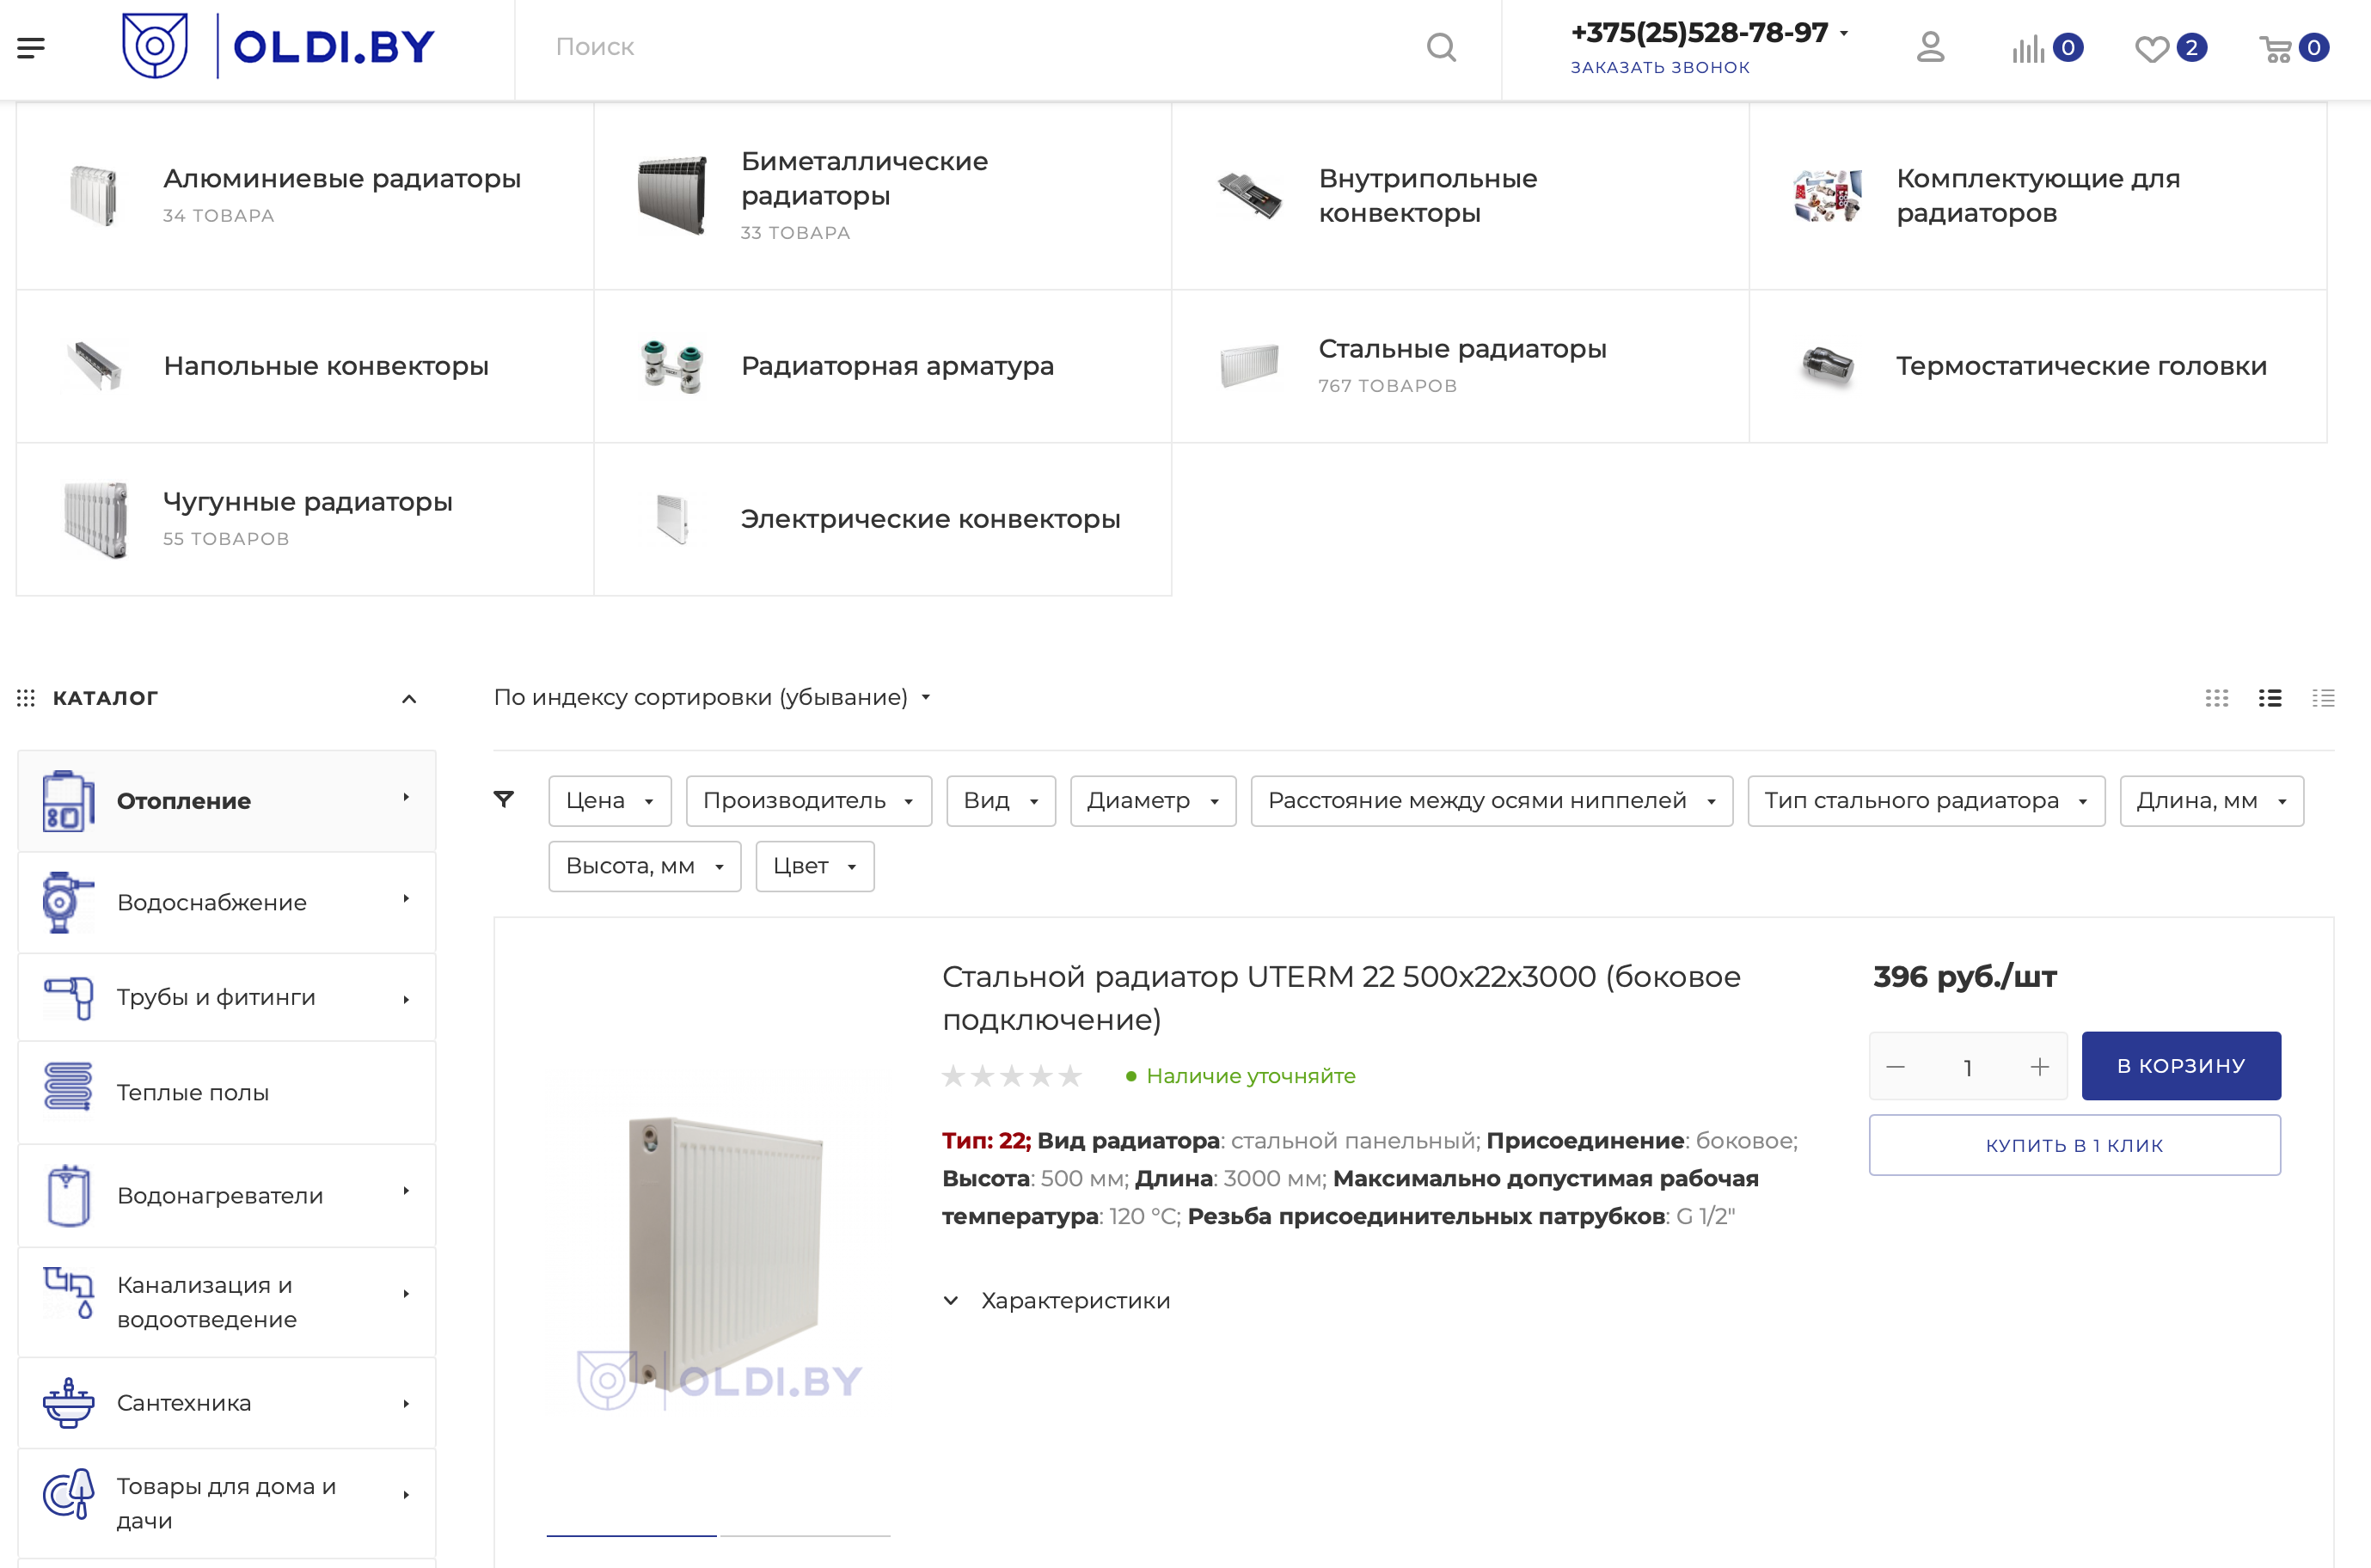Click В КОРЗИНУ button

pyautogui.click(x=2180, y=1066)
